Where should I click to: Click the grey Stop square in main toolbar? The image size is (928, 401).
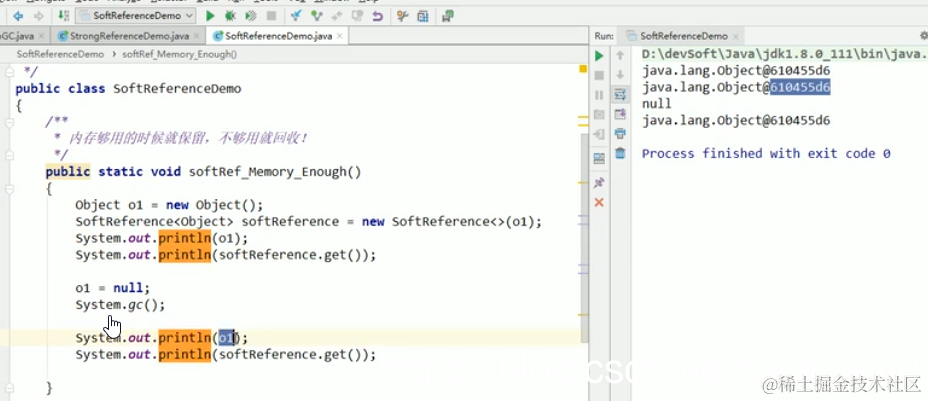click(x=271, y=16)
